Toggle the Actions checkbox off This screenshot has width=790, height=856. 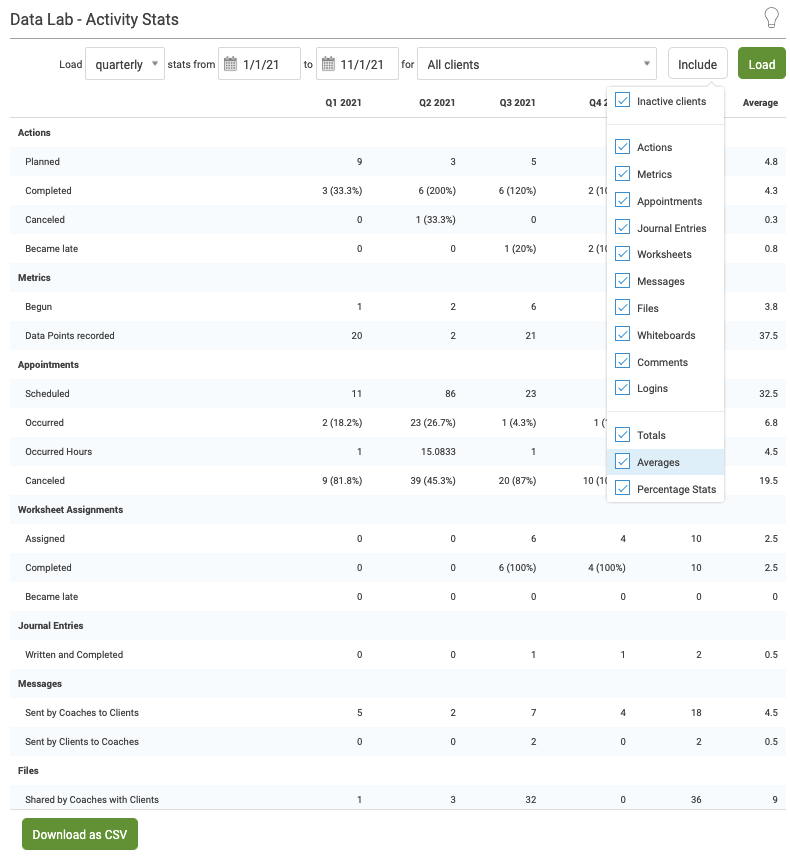pyautogui.click(x=623, y=147)
